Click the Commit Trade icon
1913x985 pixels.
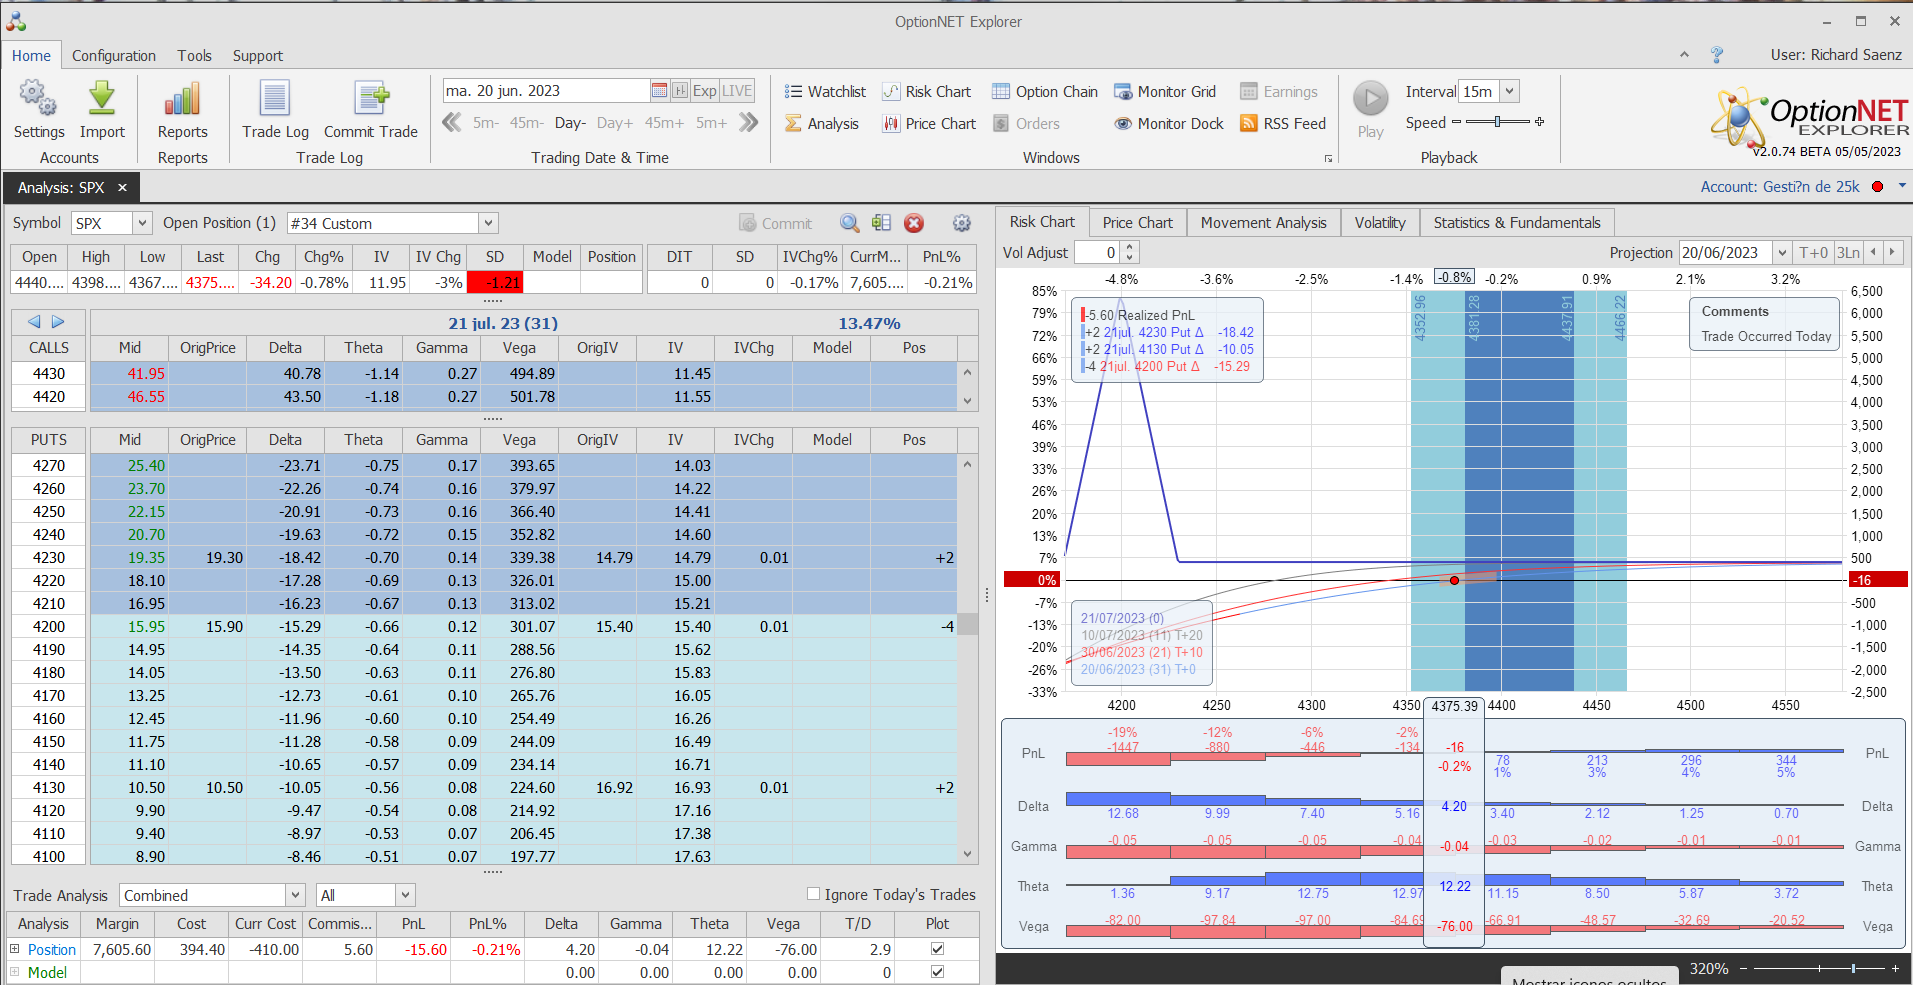(x=371, y=99)
